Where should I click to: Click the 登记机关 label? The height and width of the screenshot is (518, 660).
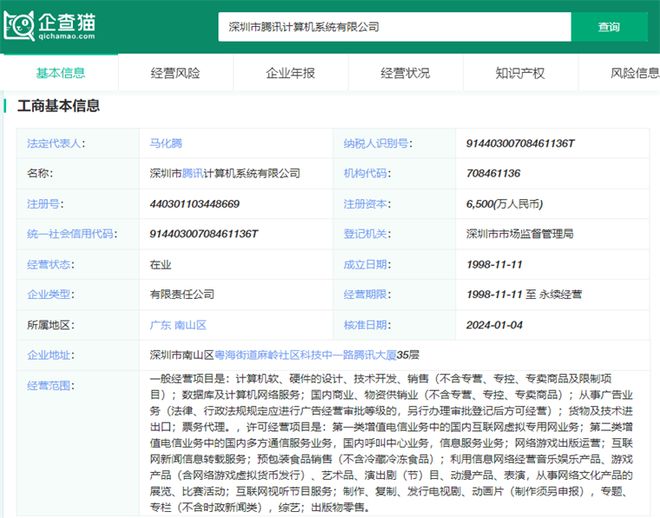pyautogui.click(x=367, y=234)
